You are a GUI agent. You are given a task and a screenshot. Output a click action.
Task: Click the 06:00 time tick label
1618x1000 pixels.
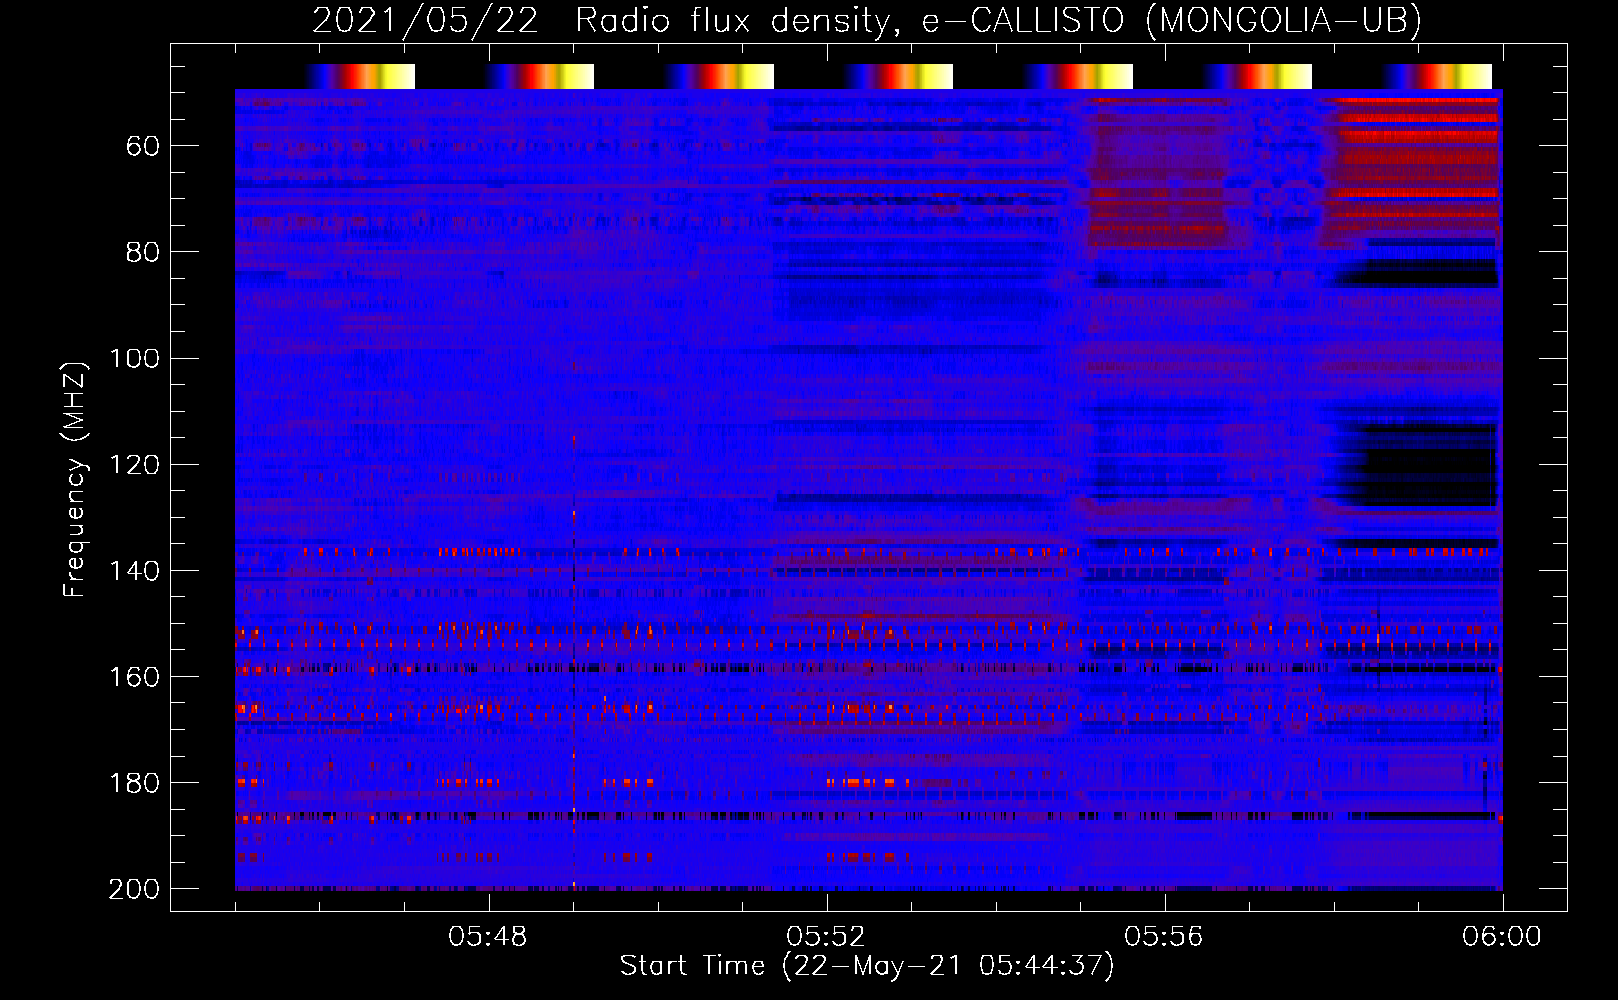pos(1502,937)
